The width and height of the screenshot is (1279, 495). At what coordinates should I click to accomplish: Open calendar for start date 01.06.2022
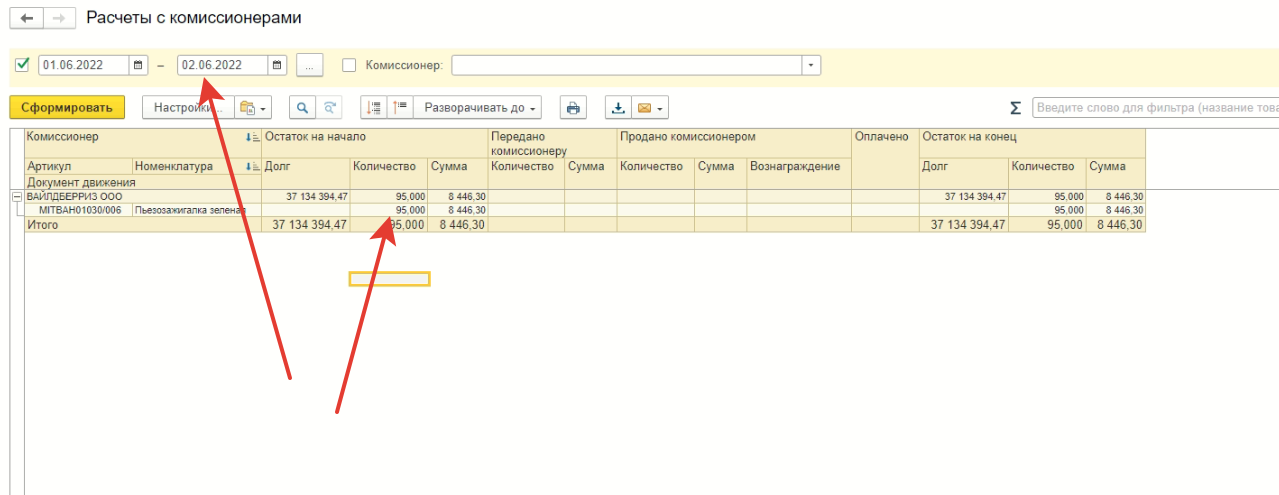[x=139, y=65]
